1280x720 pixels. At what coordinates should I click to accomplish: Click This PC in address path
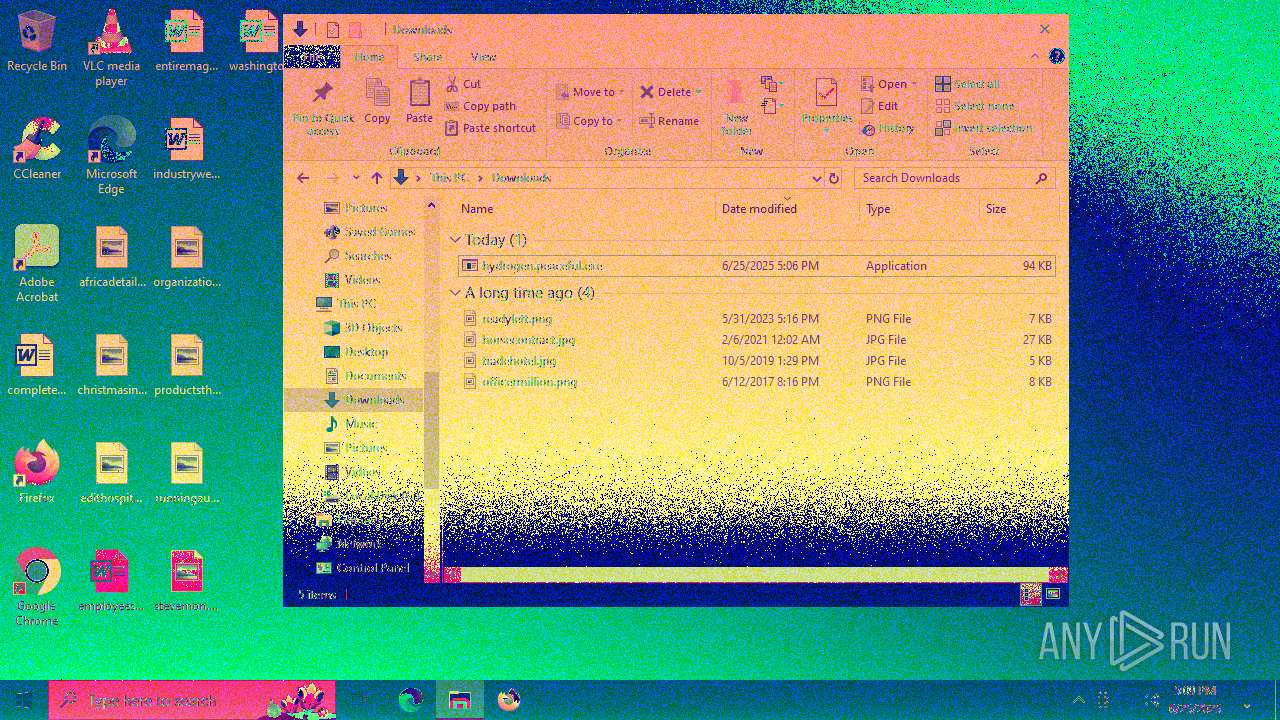coord(448,178)
